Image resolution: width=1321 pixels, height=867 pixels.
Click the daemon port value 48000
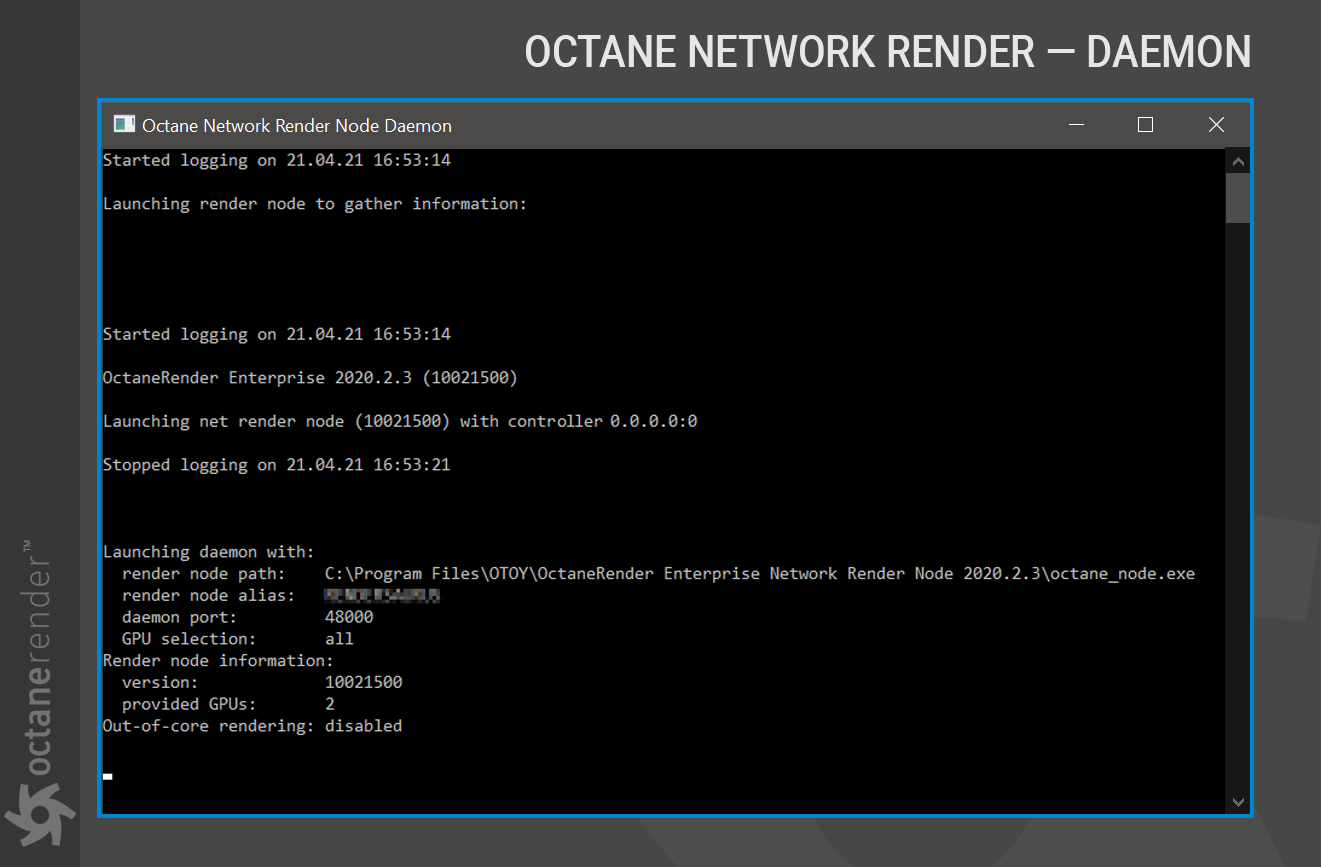349,617
